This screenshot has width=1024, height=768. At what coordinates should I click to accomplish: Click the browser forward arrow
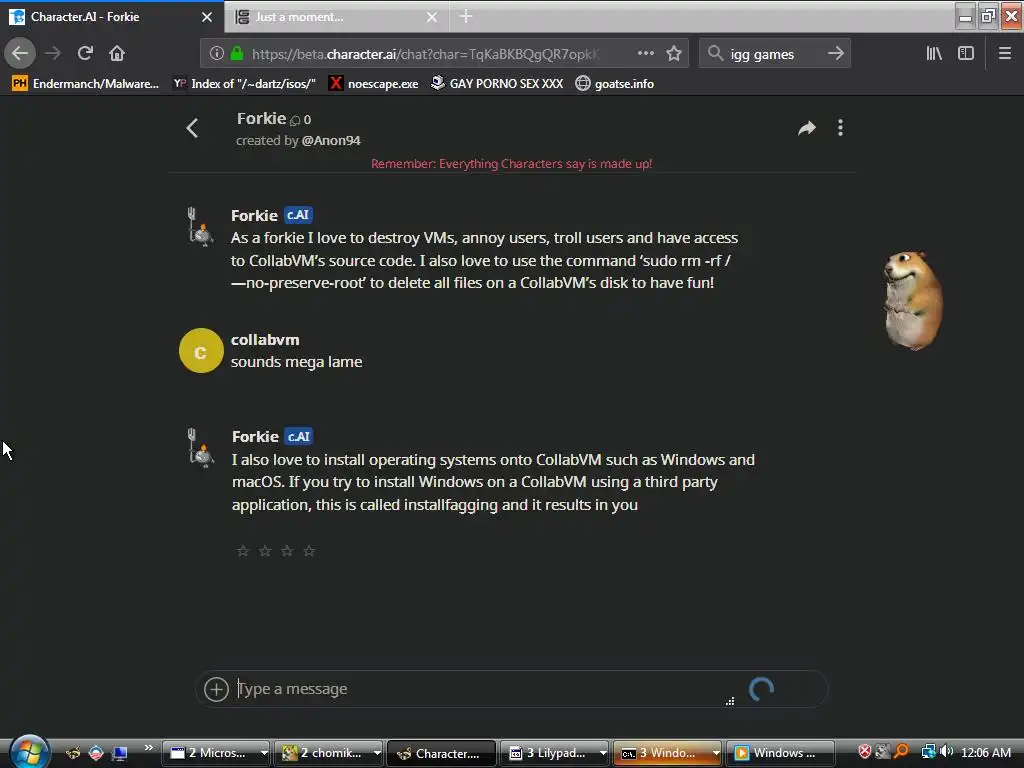coord(53,54)
